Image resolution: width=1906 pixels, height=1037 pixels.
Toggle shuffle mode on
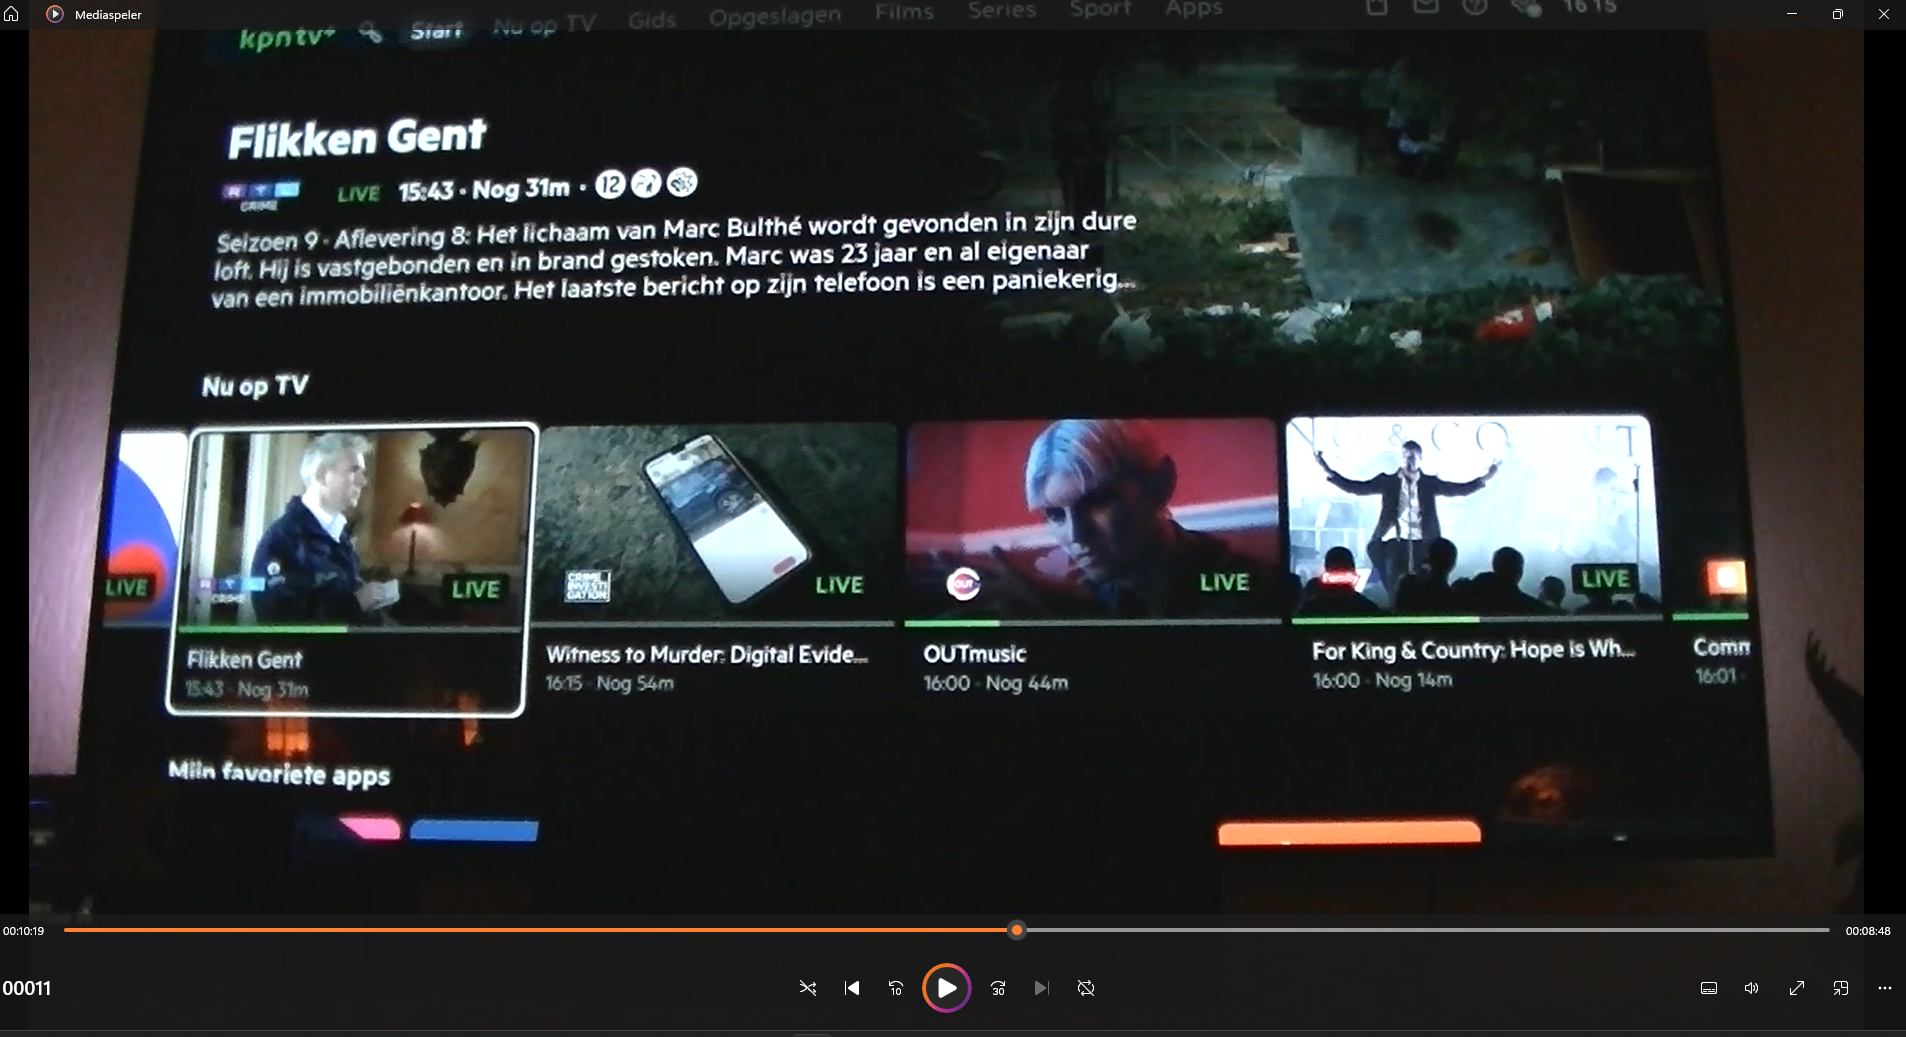click(808, 988)
